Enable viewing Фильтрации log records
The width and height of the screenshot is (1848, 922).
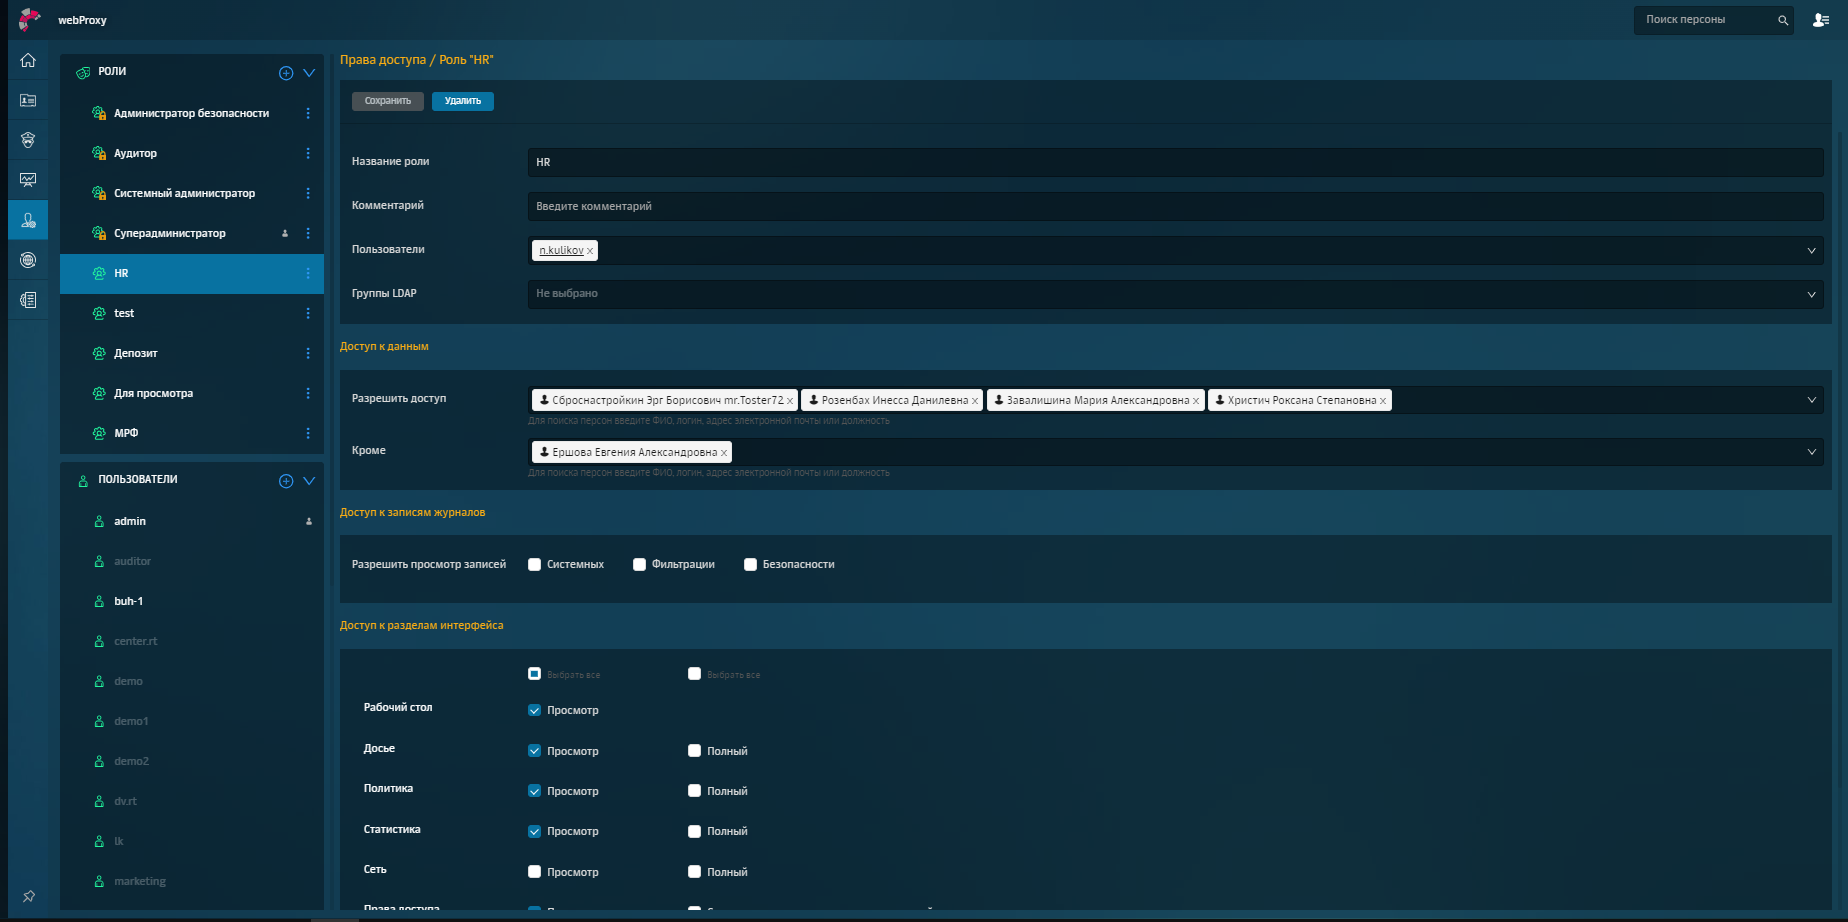[x=640, y=565]
